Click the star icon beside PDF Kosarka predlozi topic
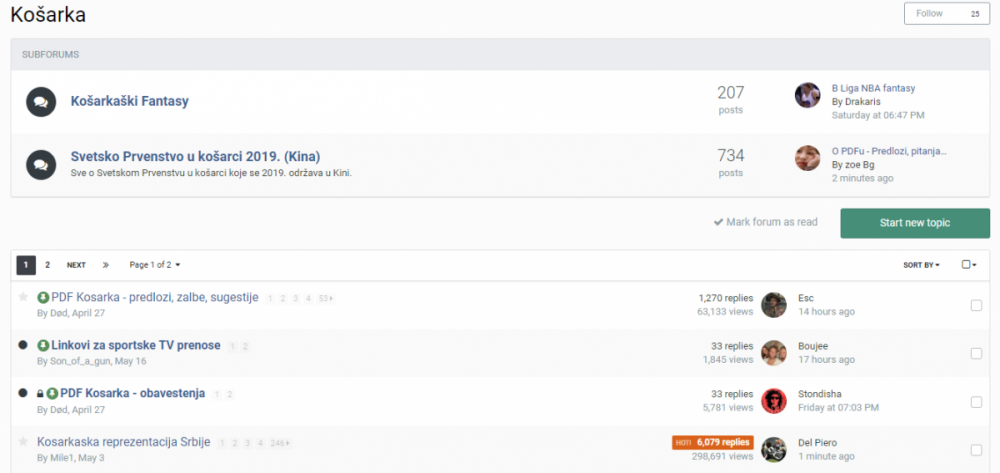Screen dimensions: 1000x473 click(23, 297)
